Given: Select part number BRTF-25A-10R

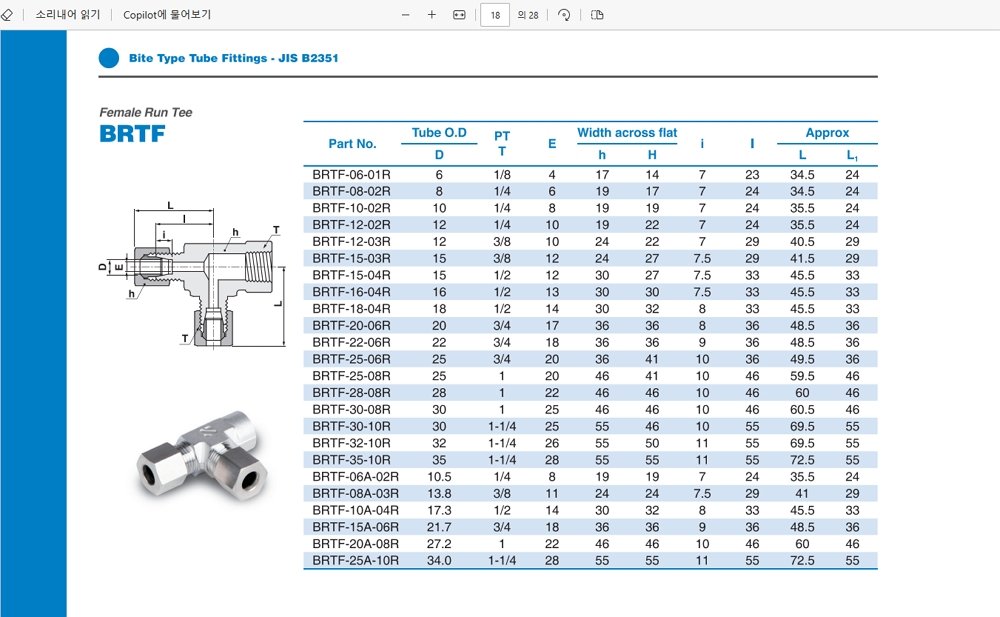Looking at the screenshot, I should coord(355,561).
